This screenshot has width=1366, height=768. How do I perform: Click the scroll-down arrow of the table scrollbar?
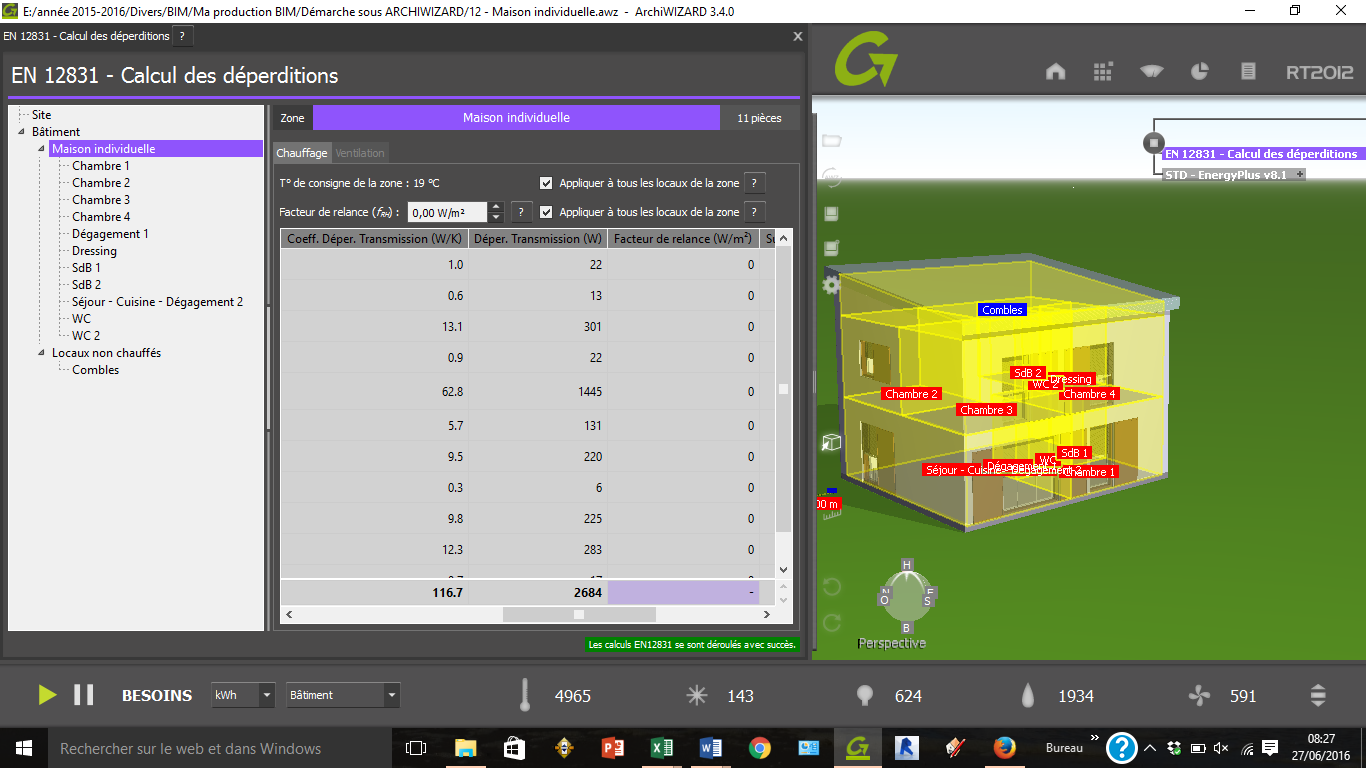(x=784, y=569)
